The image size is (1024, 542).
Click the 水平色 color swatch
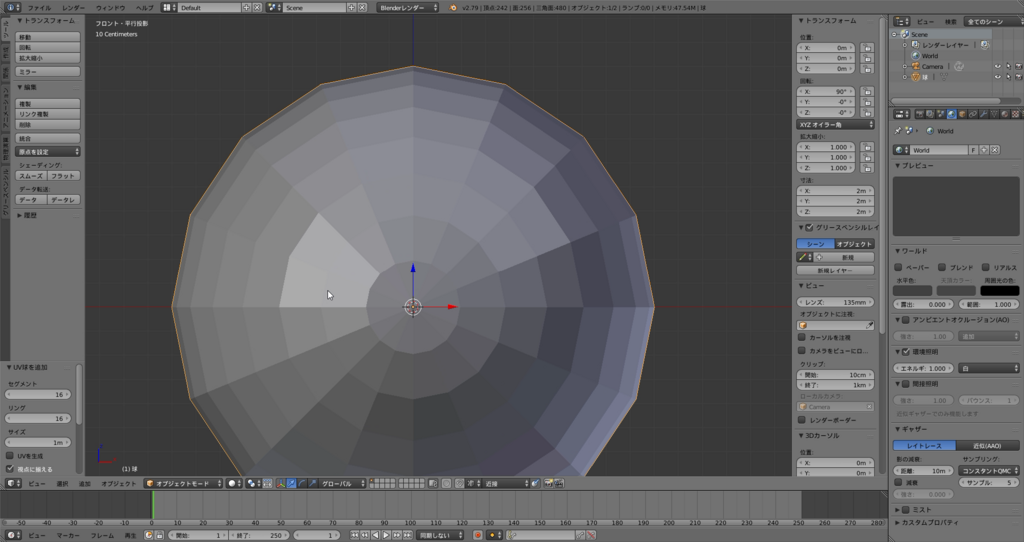pyautogui.click(x=912, y=291)
